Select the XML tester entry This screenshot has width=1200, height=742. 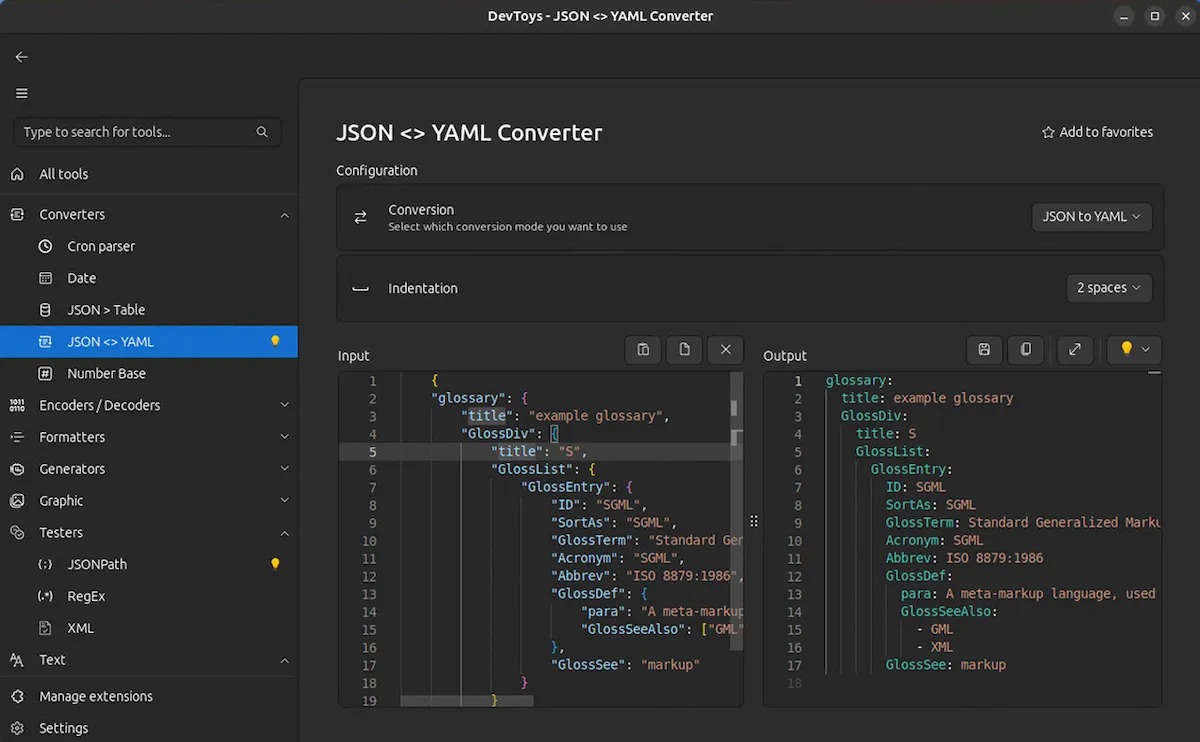click(x=149, y=628)
